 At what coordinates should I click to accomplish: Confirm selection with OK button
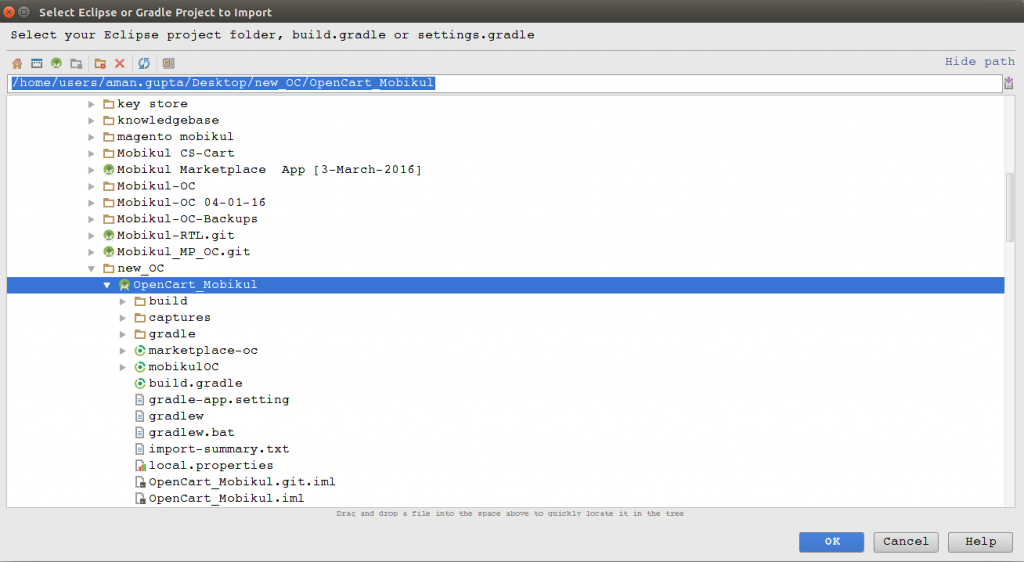point(831,542)
